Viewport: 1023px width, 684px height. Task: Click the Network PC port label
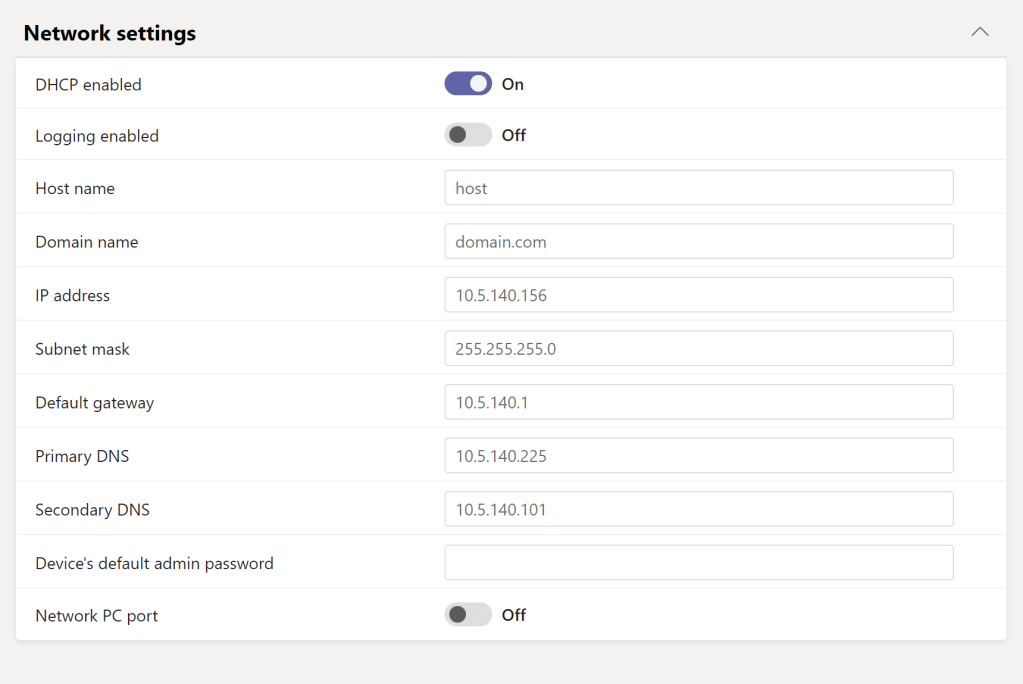(x=96, y=616)
